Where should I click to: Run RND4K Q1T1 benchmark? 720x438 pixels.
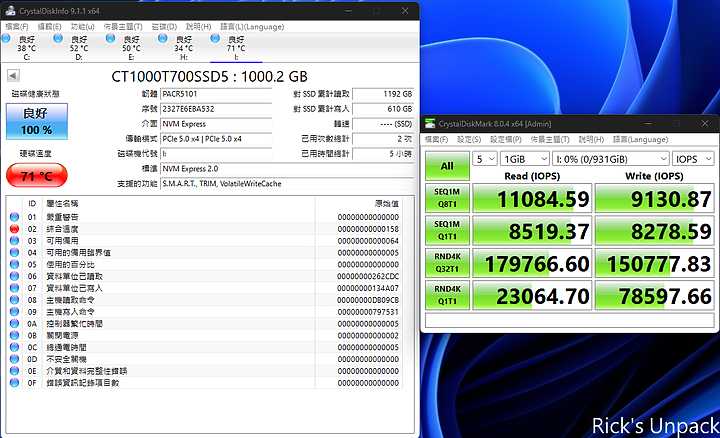(447, 295)
